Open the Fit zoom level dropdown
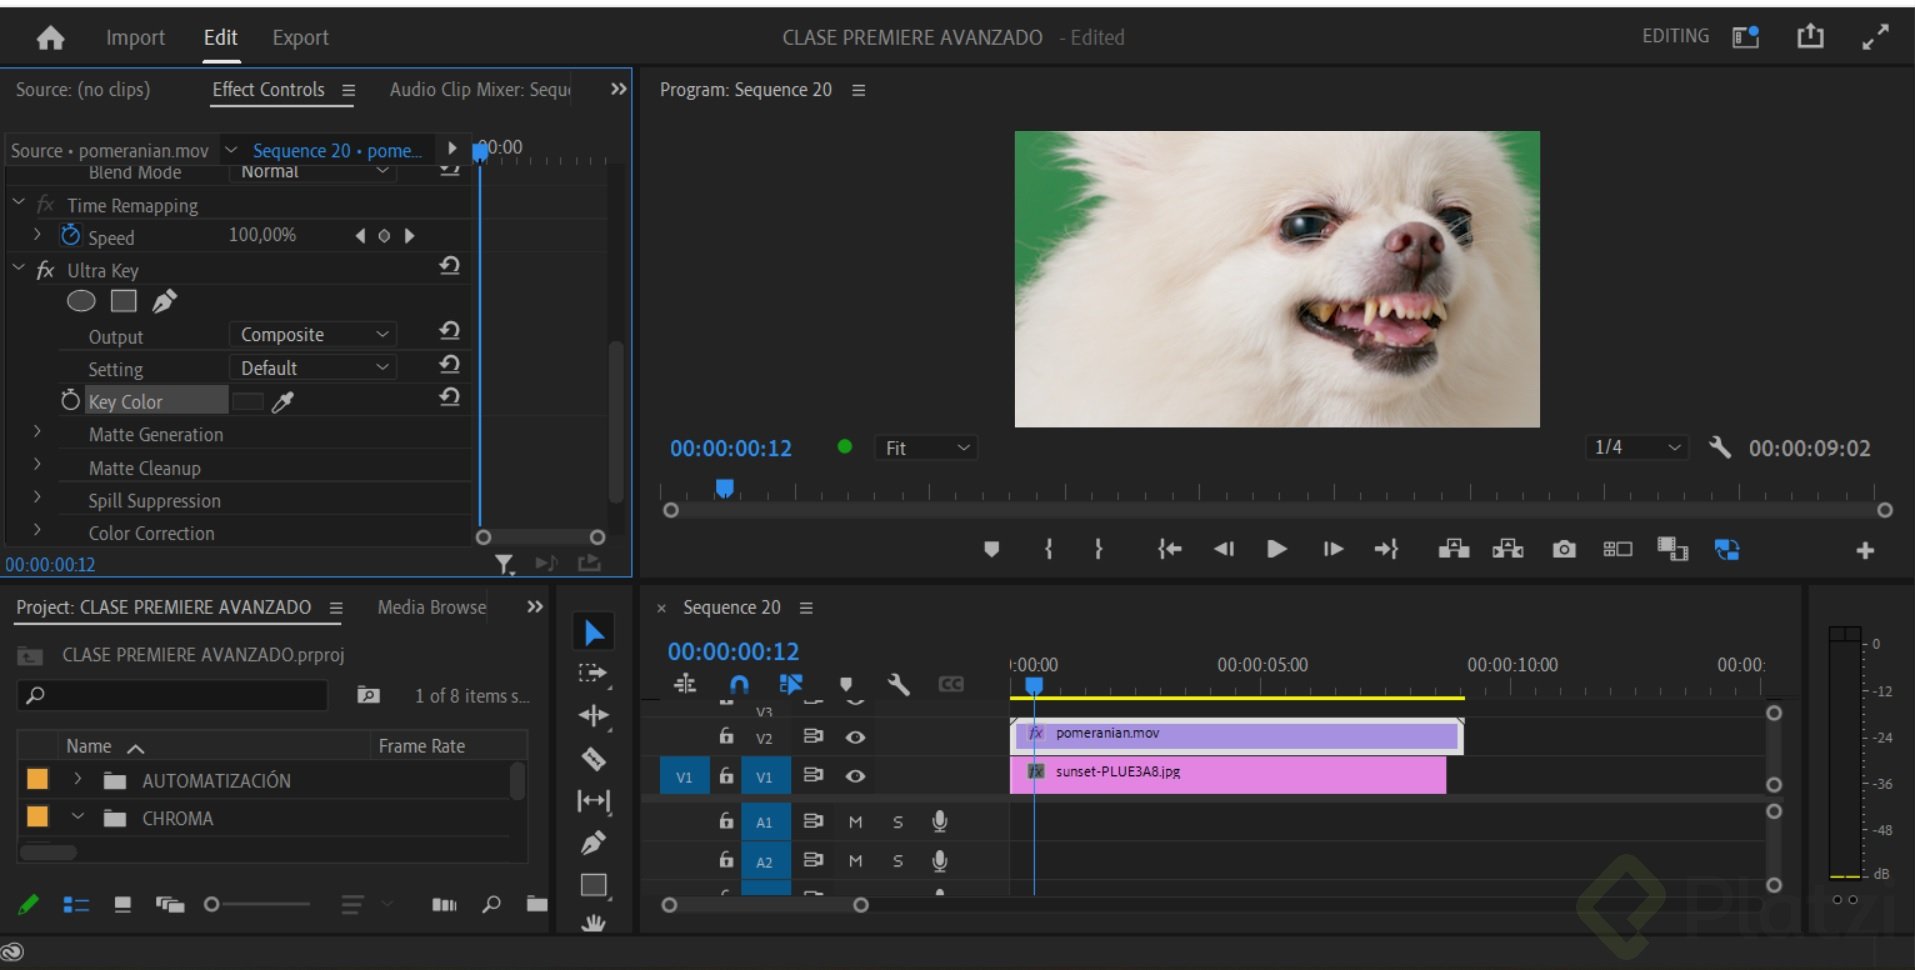 click(x=926, y=448)
